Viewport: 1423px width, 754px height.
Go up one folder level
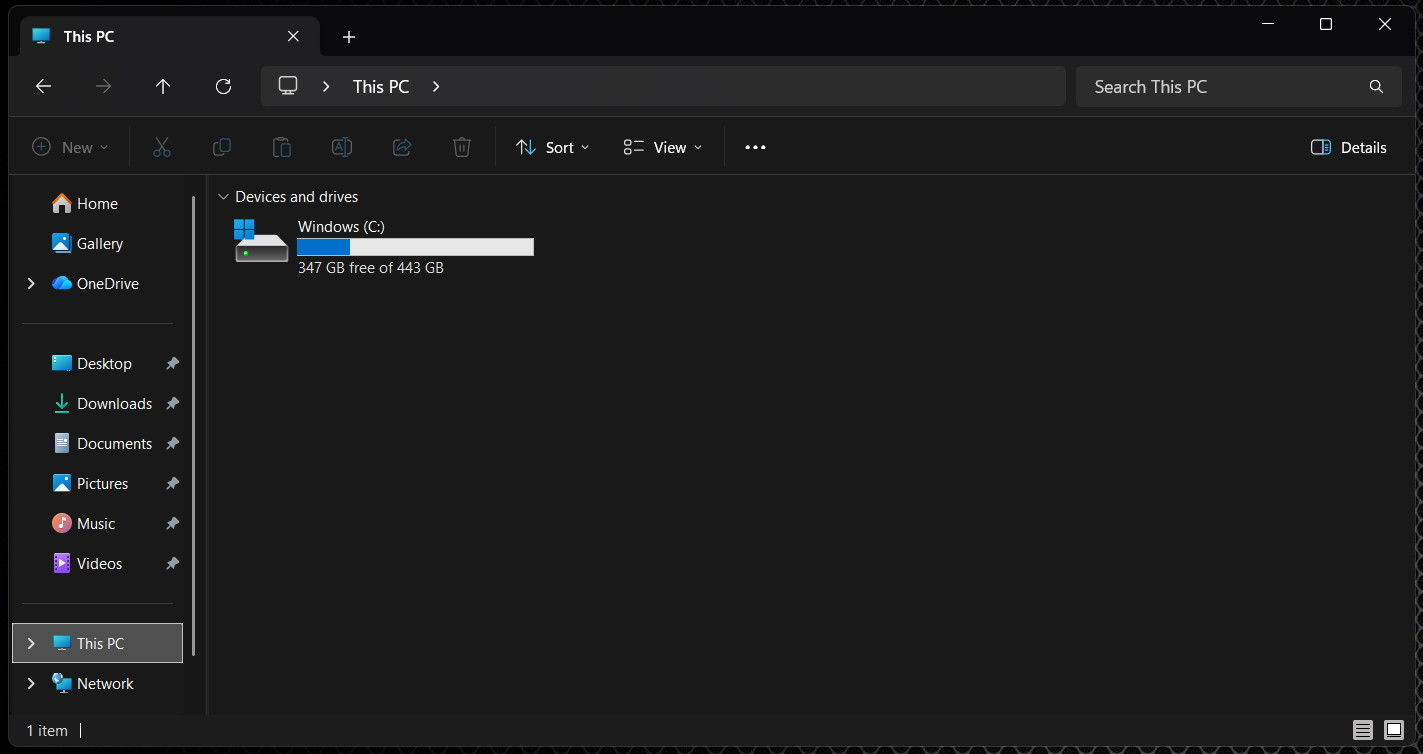coord(163,86)
